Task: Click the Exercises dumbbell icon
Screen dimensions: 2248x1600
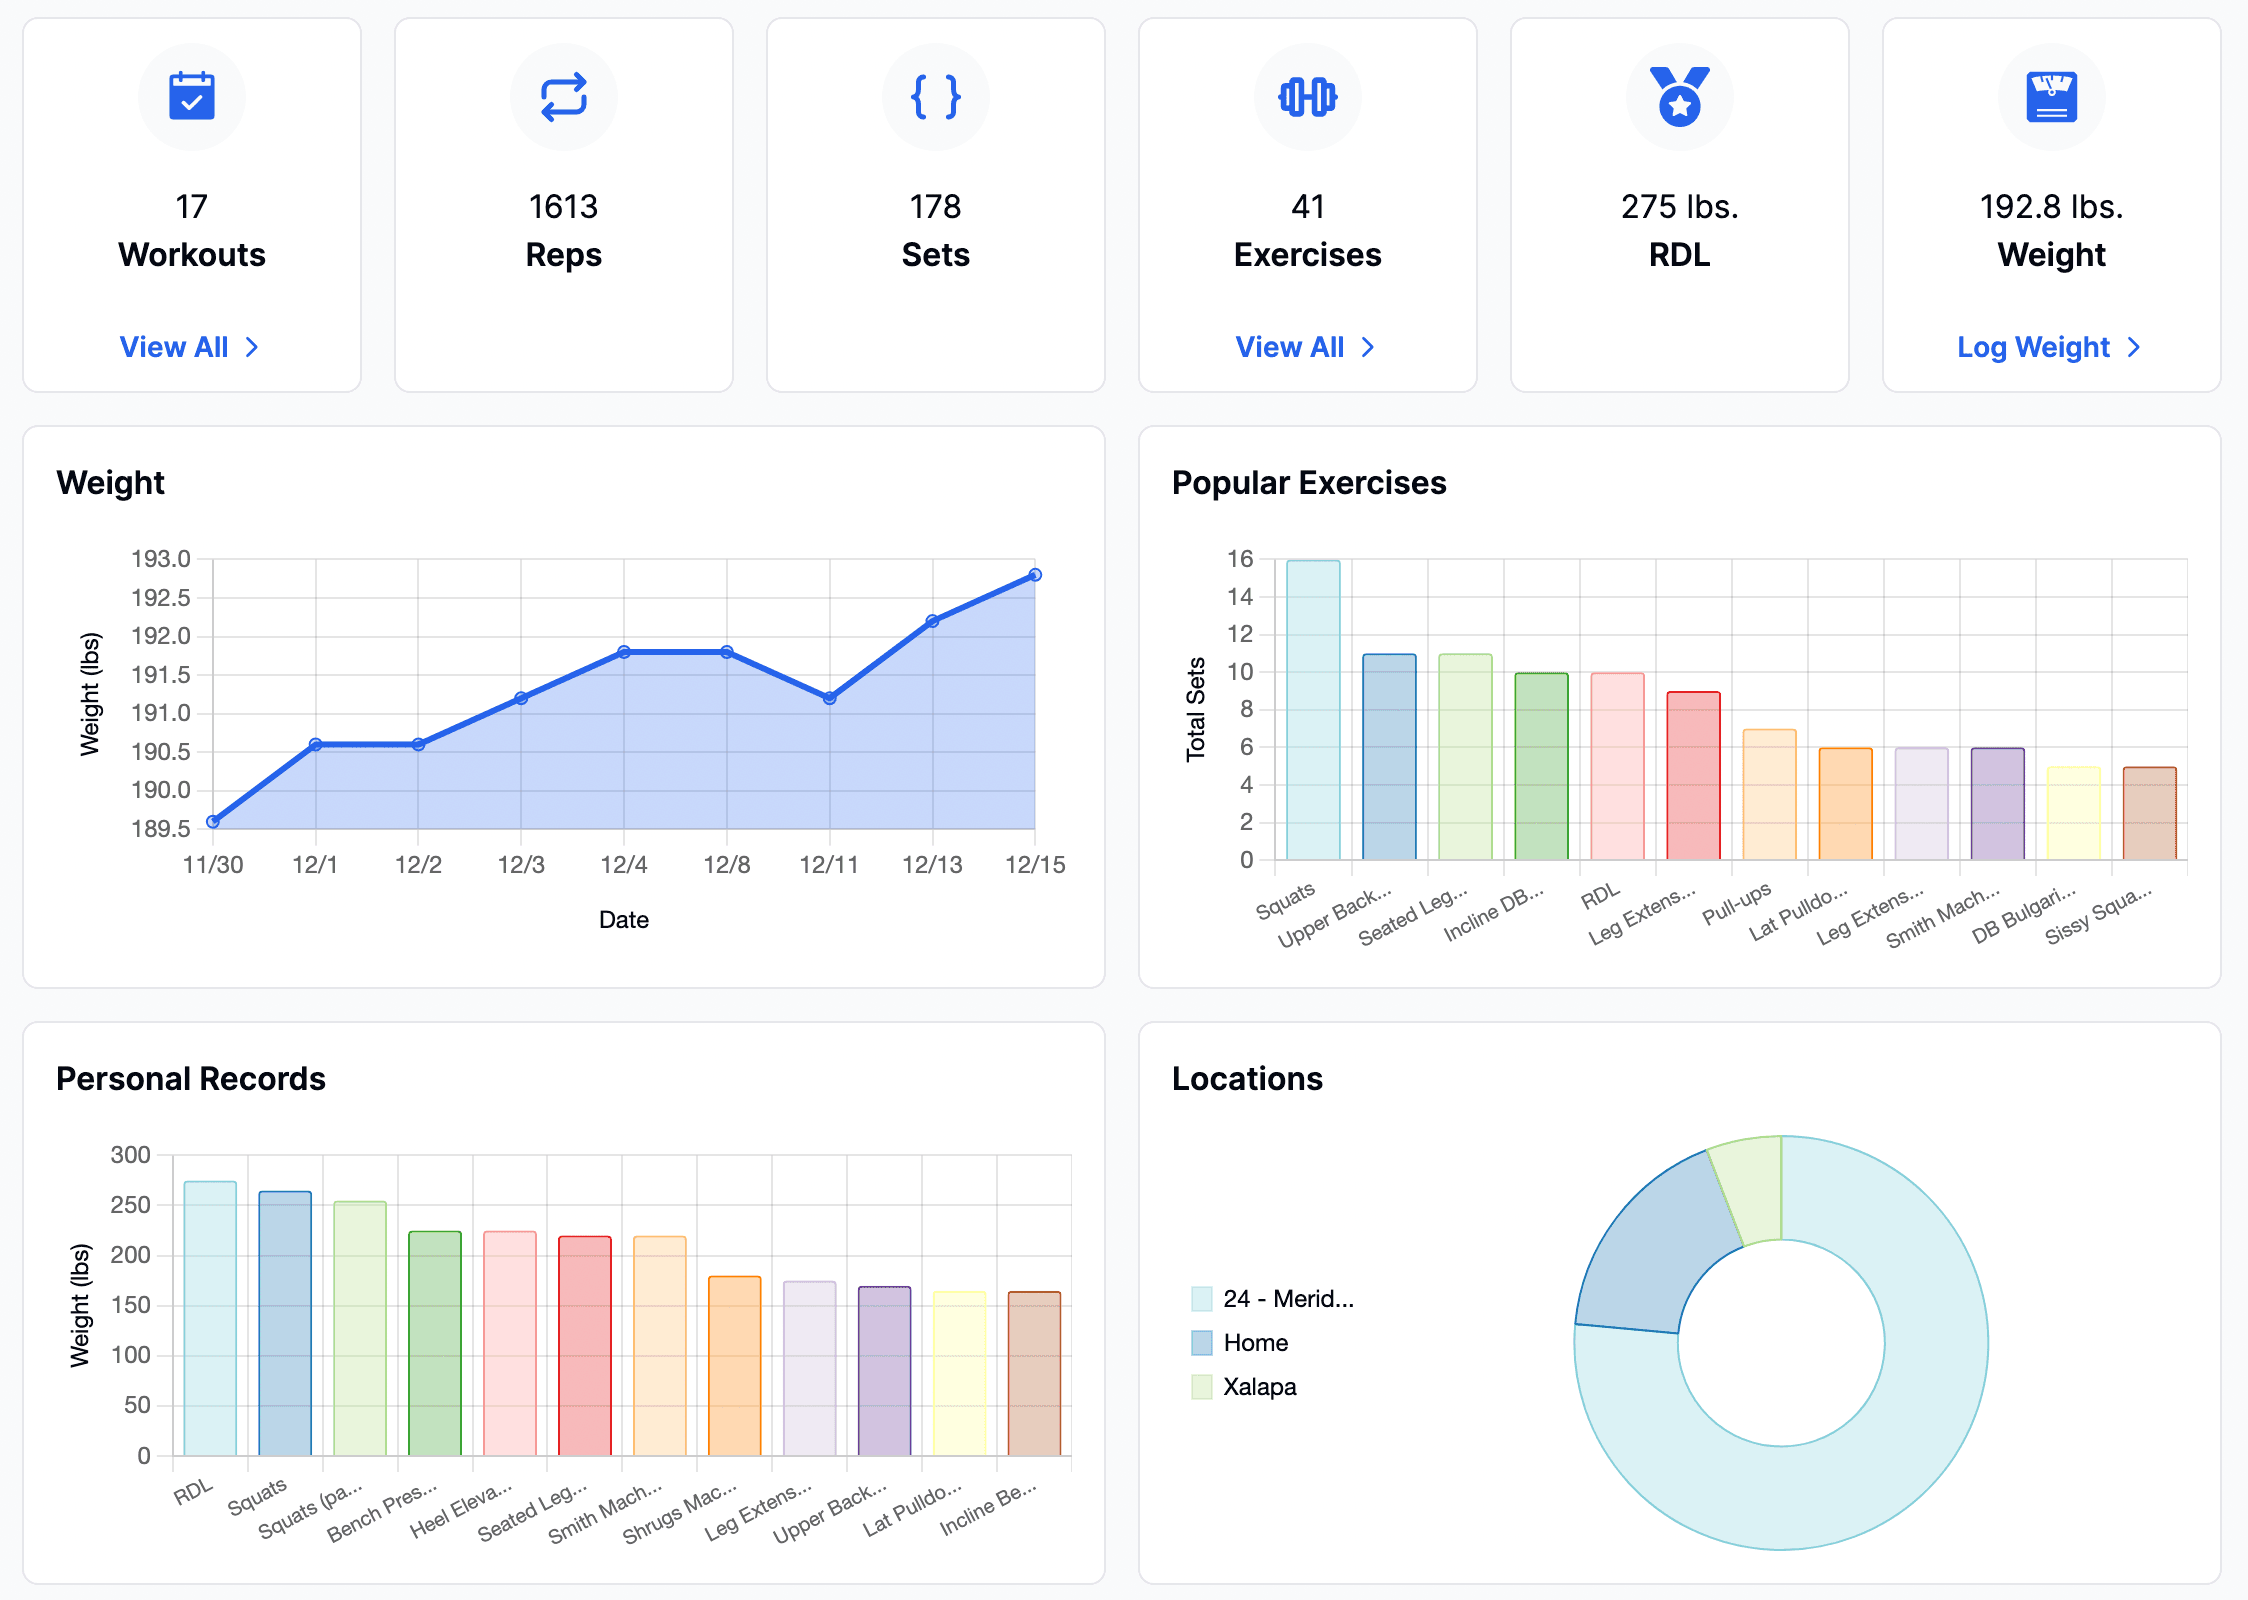Action: (1308, 97)
